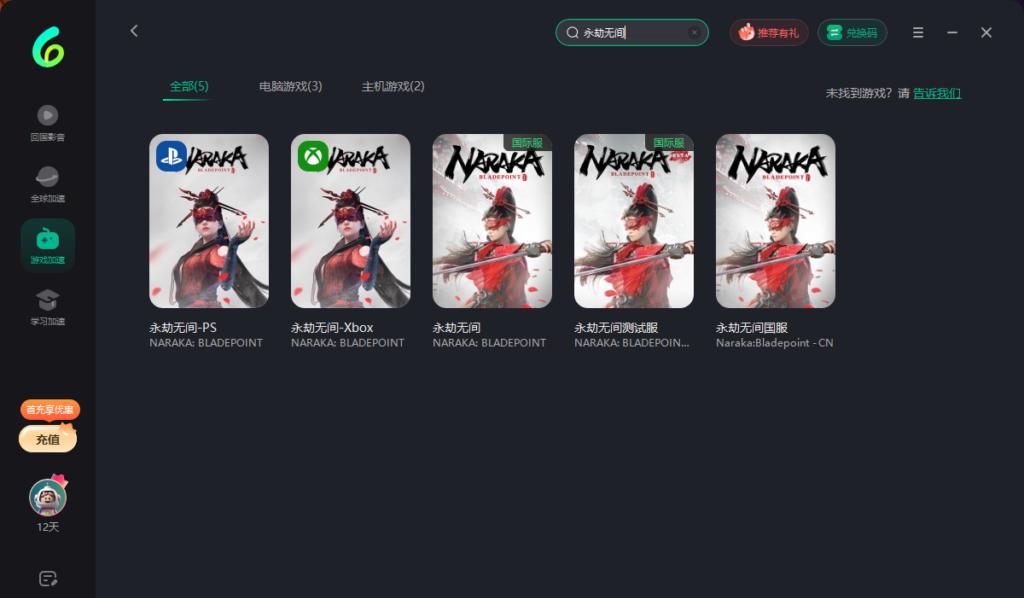Click the title text 永劫无间-Xbox
1024x598 pixels.
332,328
